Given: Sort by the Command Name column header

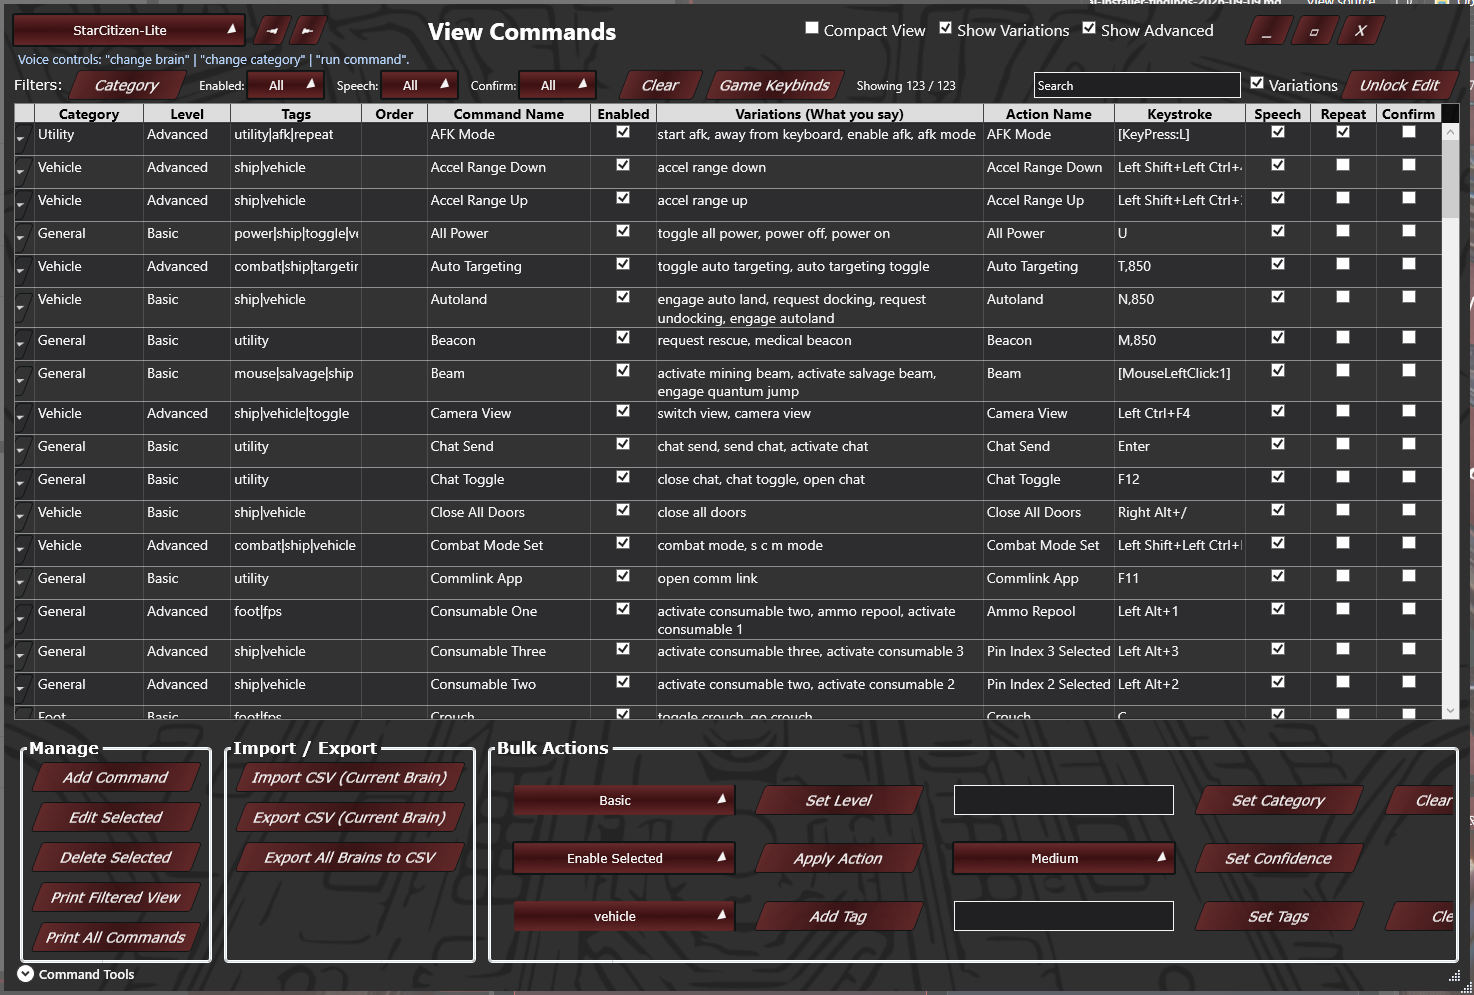Looking at the screenshot, I should pos(509,114).
